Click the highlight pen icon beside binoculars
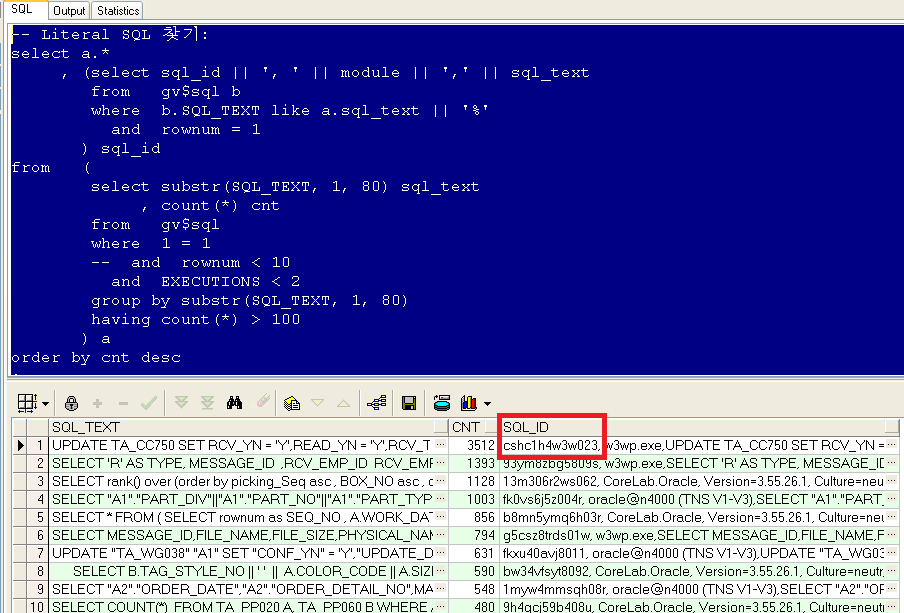The width and height of the screenshot is (904, 613). (x=263, y=403)
